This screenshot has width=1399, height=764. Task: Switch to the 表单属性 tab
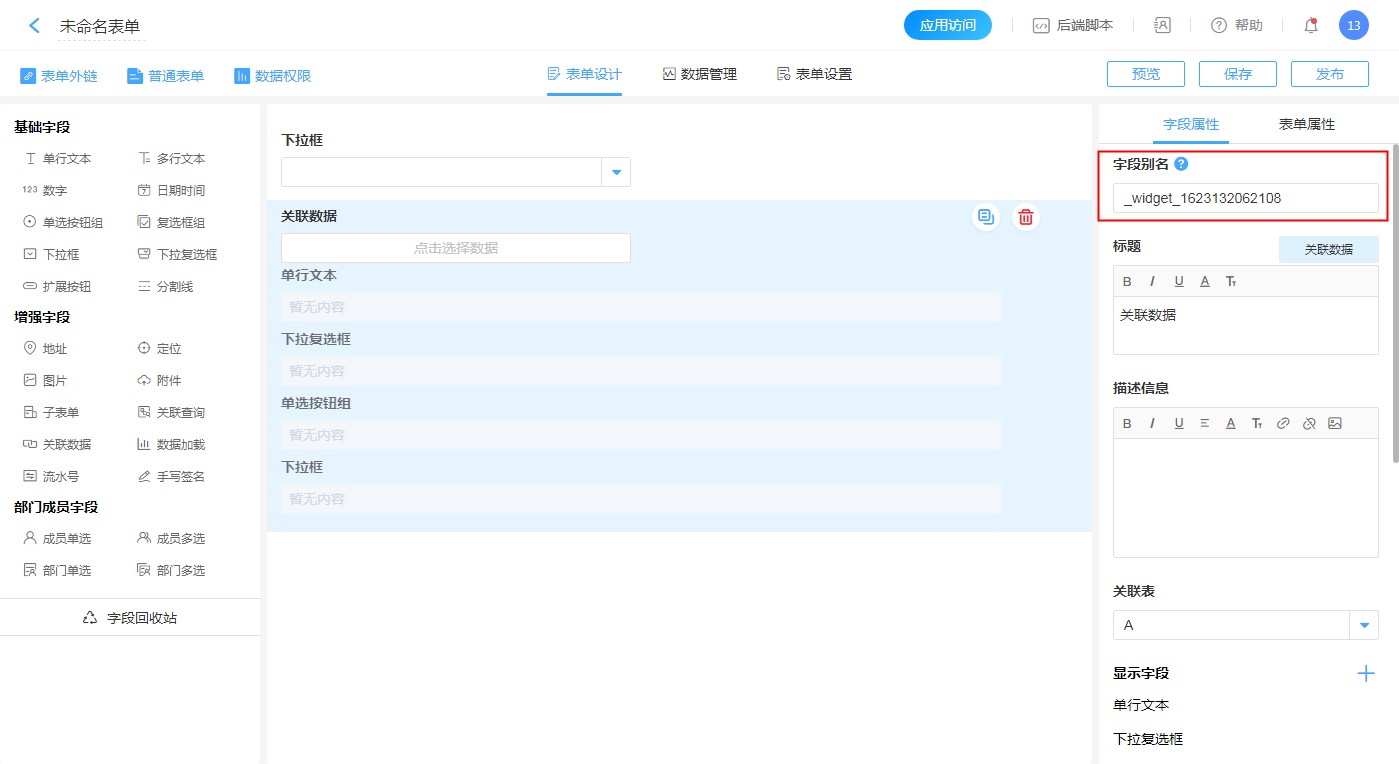pyautogui.click(x=1306, y=125)
